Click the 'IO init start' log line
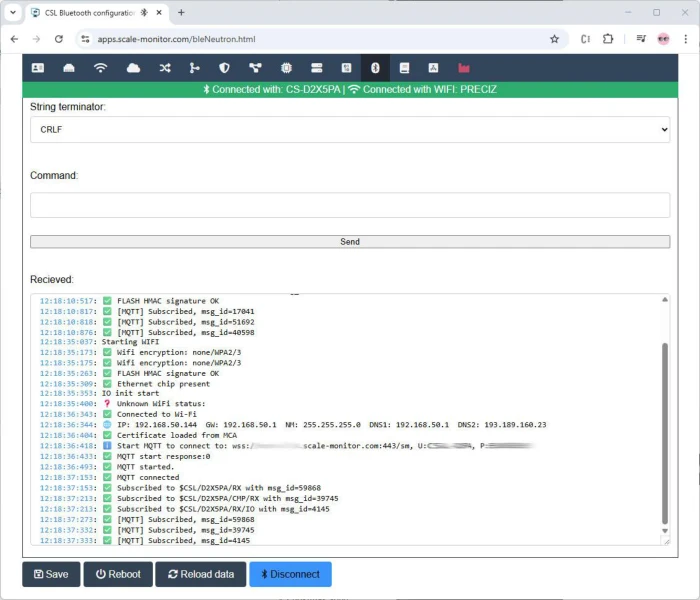The height and width of the screenshot is (600, 700). [99, 393]
